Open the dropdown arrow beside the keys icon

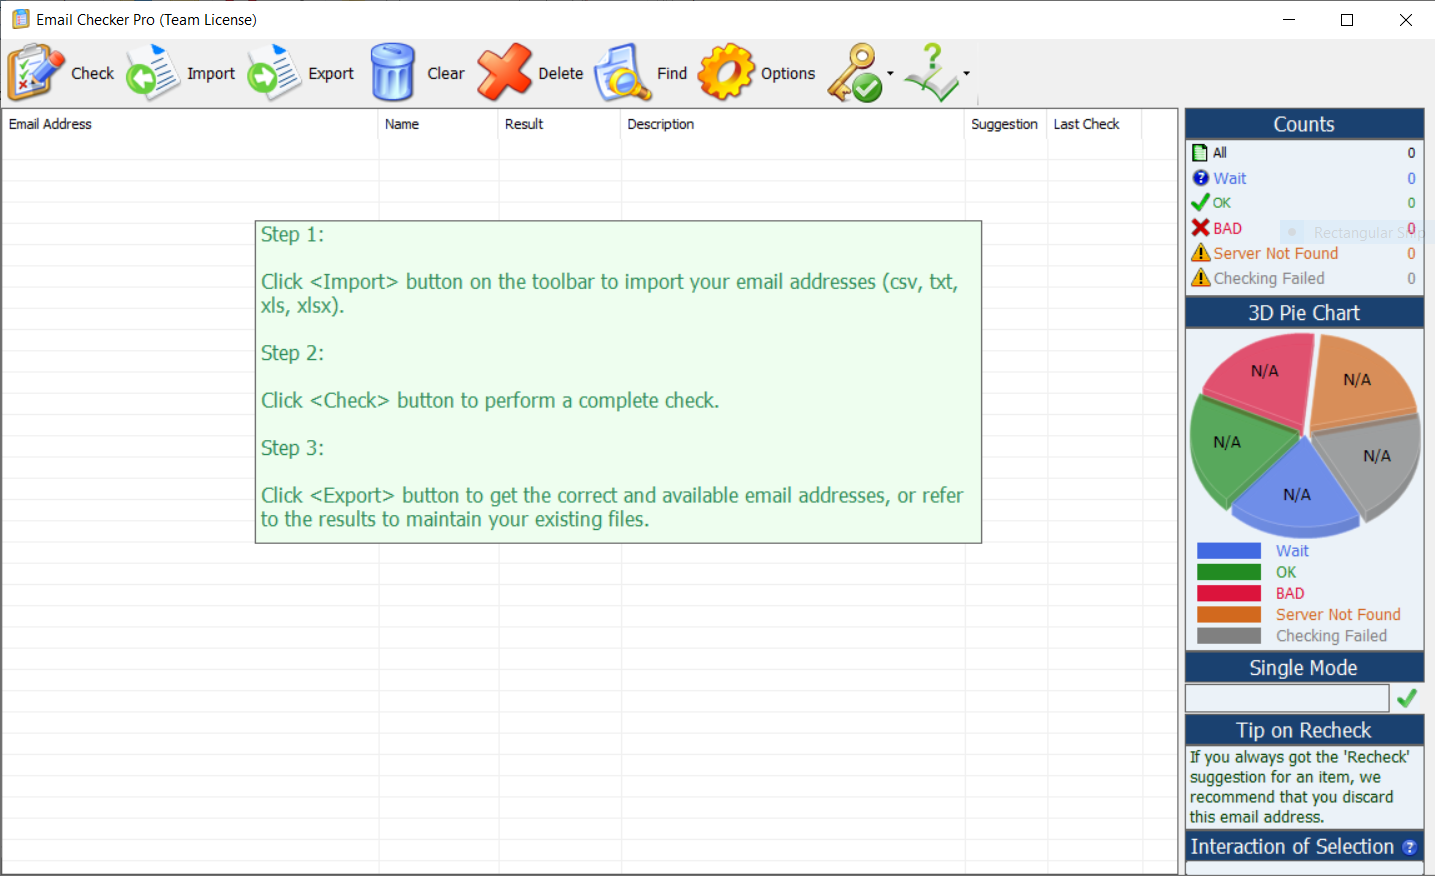(x=890, y=73)
